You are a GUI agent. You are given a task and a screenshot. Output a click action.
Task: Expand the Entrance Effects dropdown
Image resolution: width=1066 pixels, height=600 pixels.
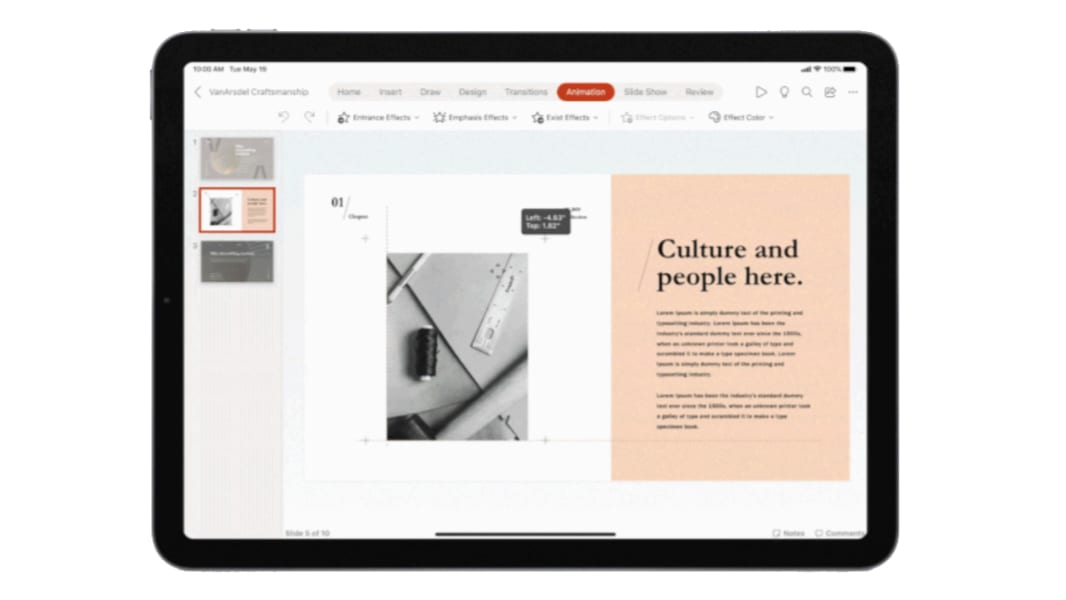(379, 118)
